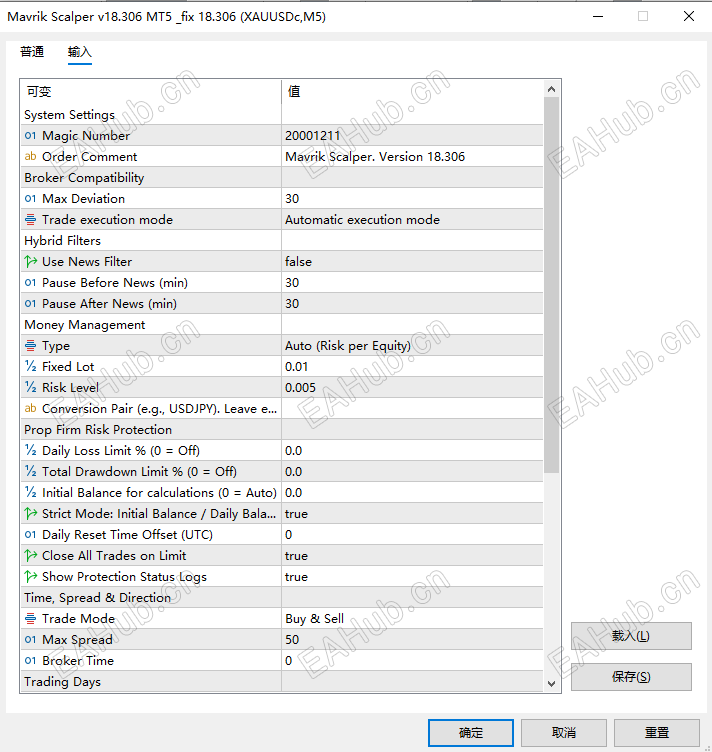Click the boolean icon beside Use News Filter
The image size is (712, 752).
point(30,261)
